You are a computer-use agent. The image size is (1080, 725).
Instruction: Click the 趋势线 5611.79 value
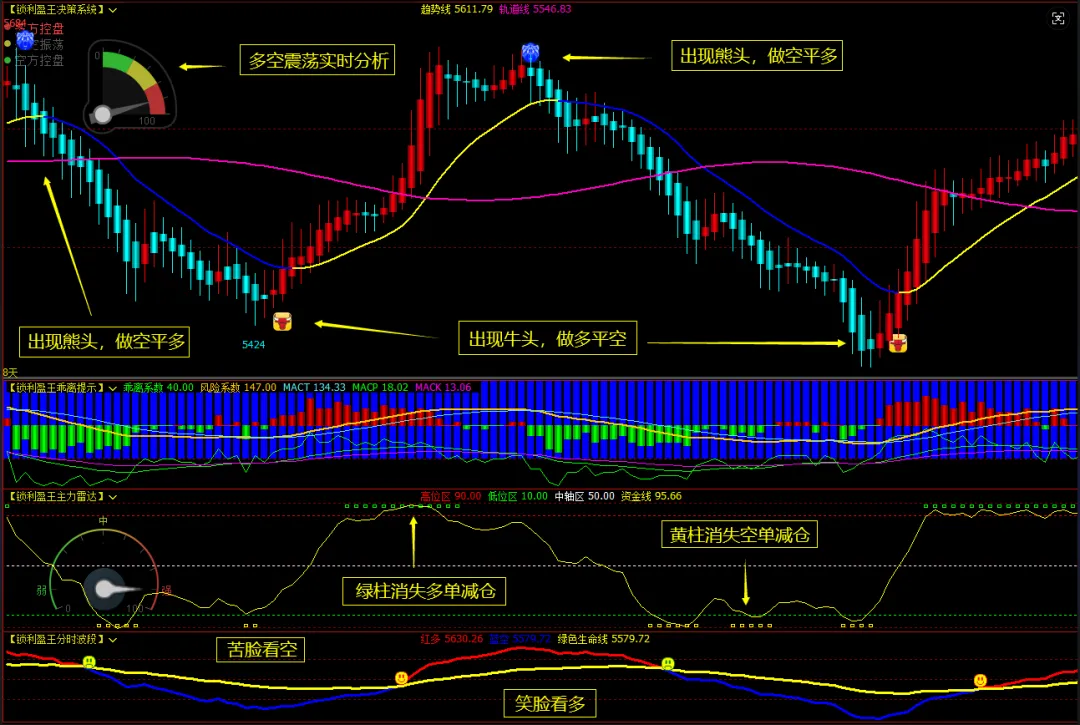tap(457, 9)
